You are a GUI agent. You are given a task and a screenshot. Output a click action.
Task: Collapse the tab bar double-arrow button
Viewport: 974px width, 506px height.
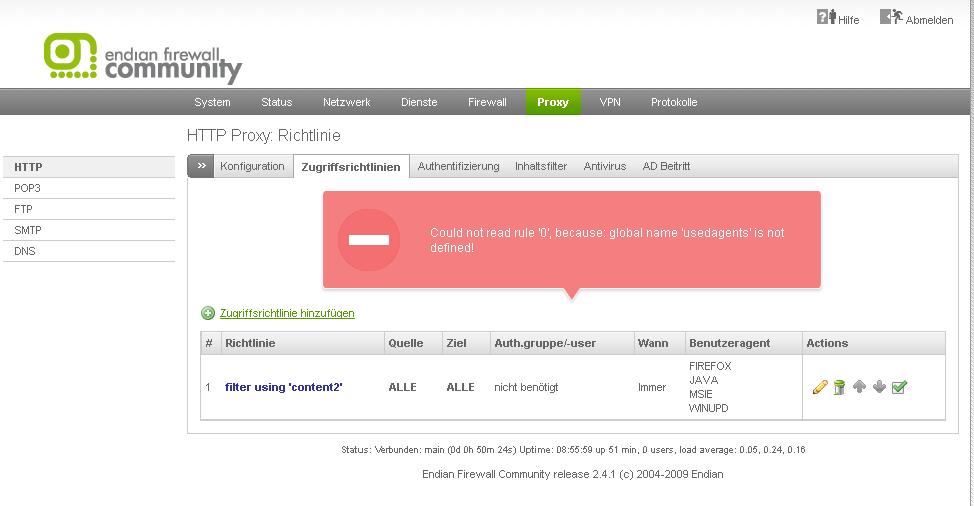point(200,166)
